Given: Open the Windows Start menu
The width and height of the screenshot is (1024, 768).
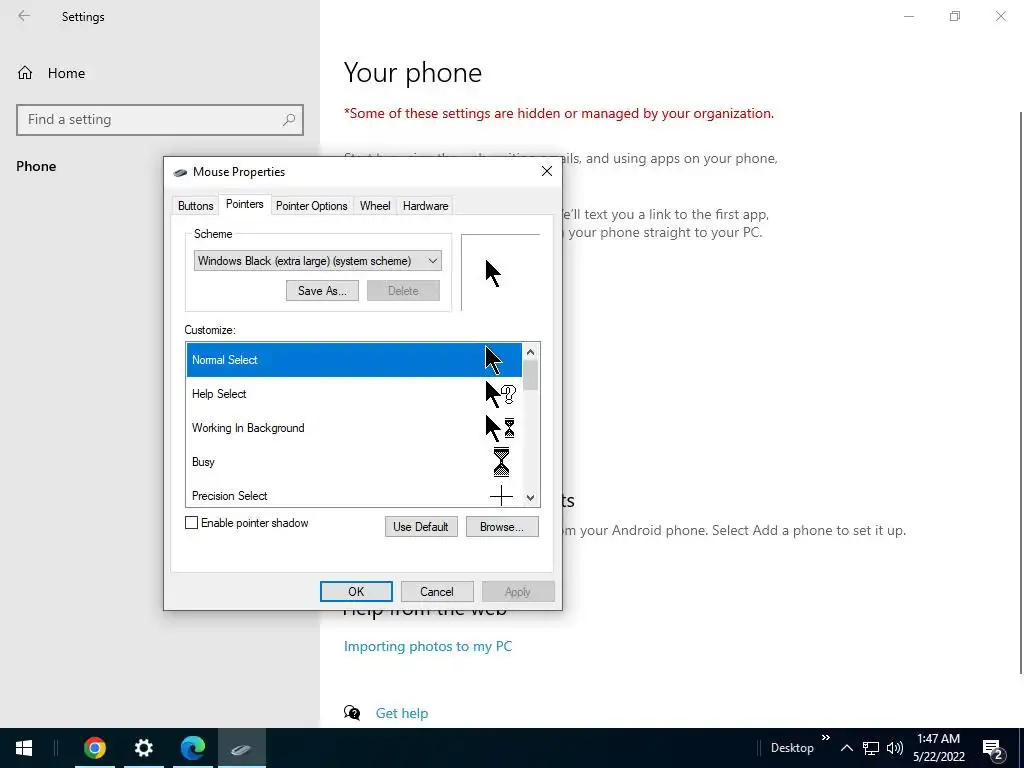Looking at the screenshot, I should pos(24,748).
